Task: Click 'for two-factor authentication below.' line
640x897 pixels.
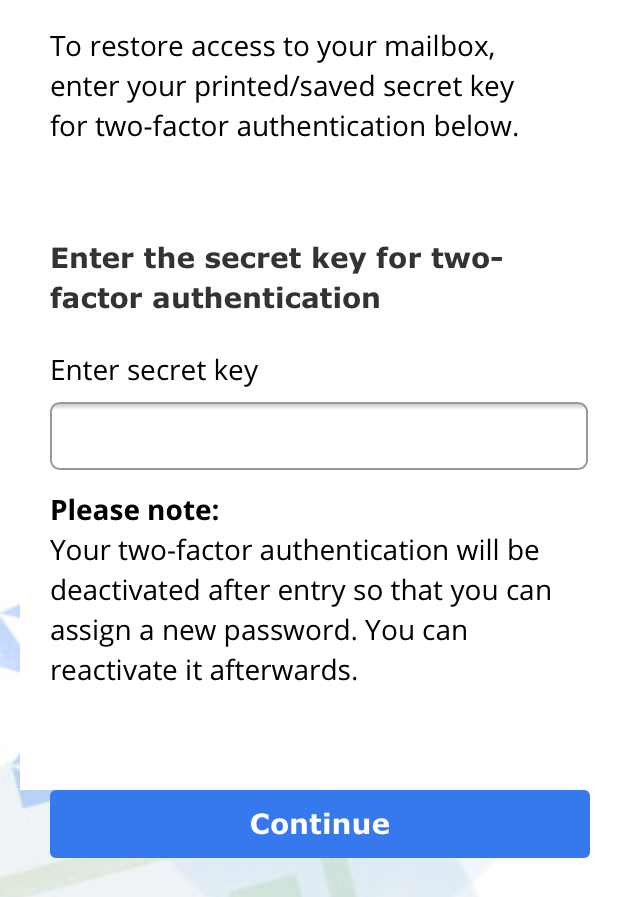Action: [285, 126]
